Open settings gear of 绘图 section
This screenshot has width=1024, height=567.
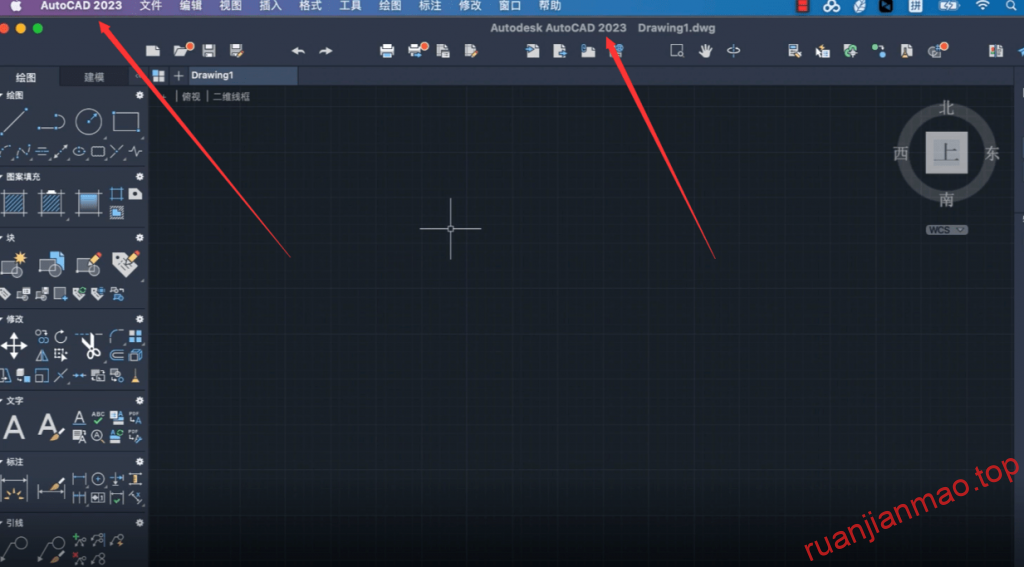point(139,95)
